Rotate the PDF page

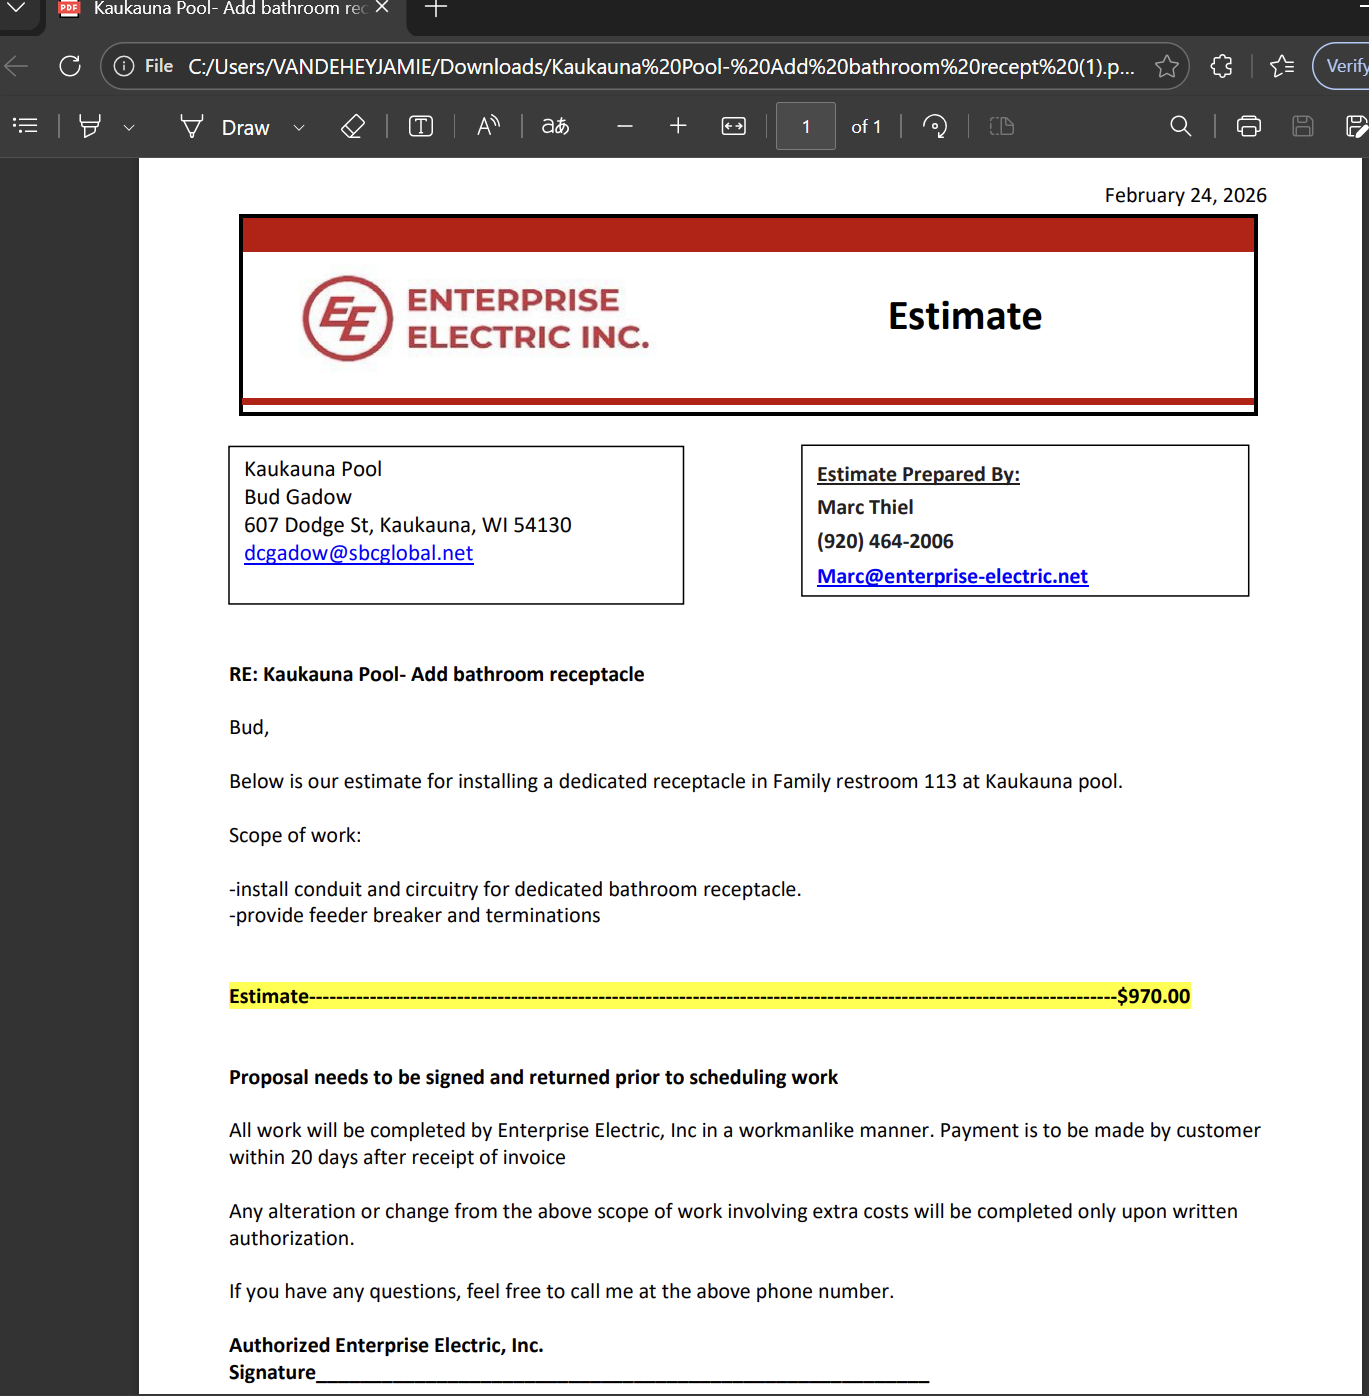[935, 126]
